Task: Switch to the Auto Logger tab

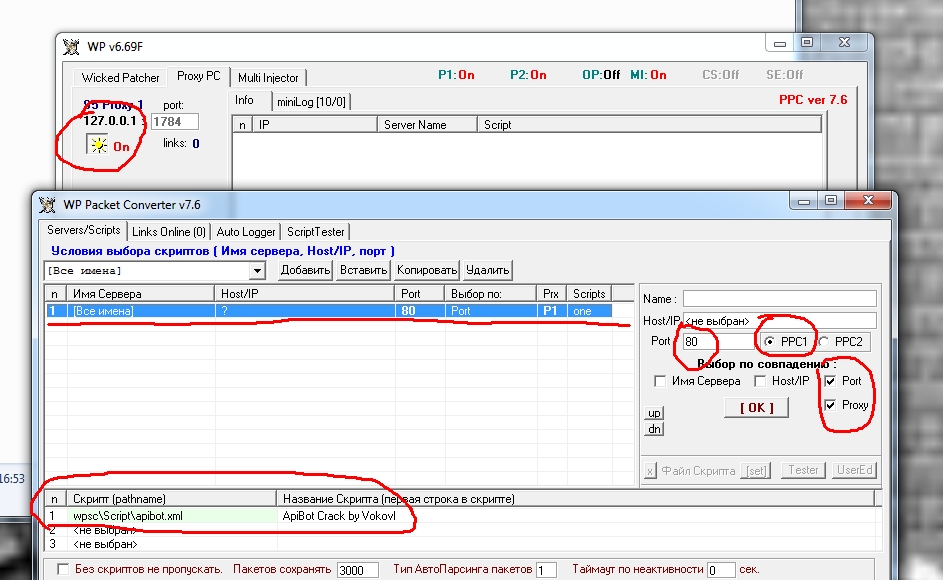Action: [245, 231]
